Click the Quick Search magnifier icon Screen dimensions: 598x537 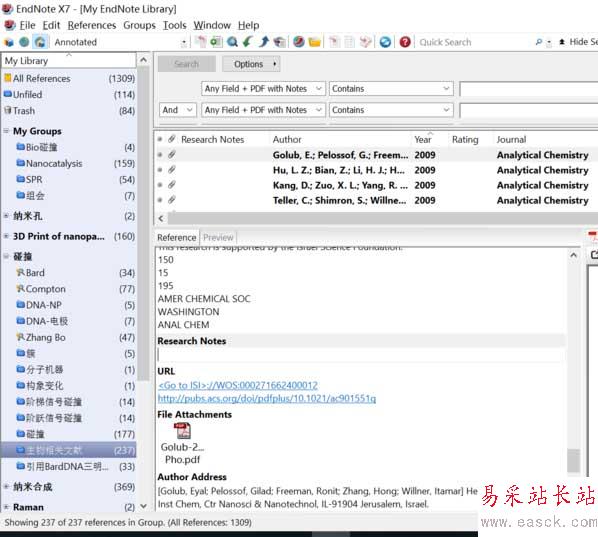click(x=539, y=42)
